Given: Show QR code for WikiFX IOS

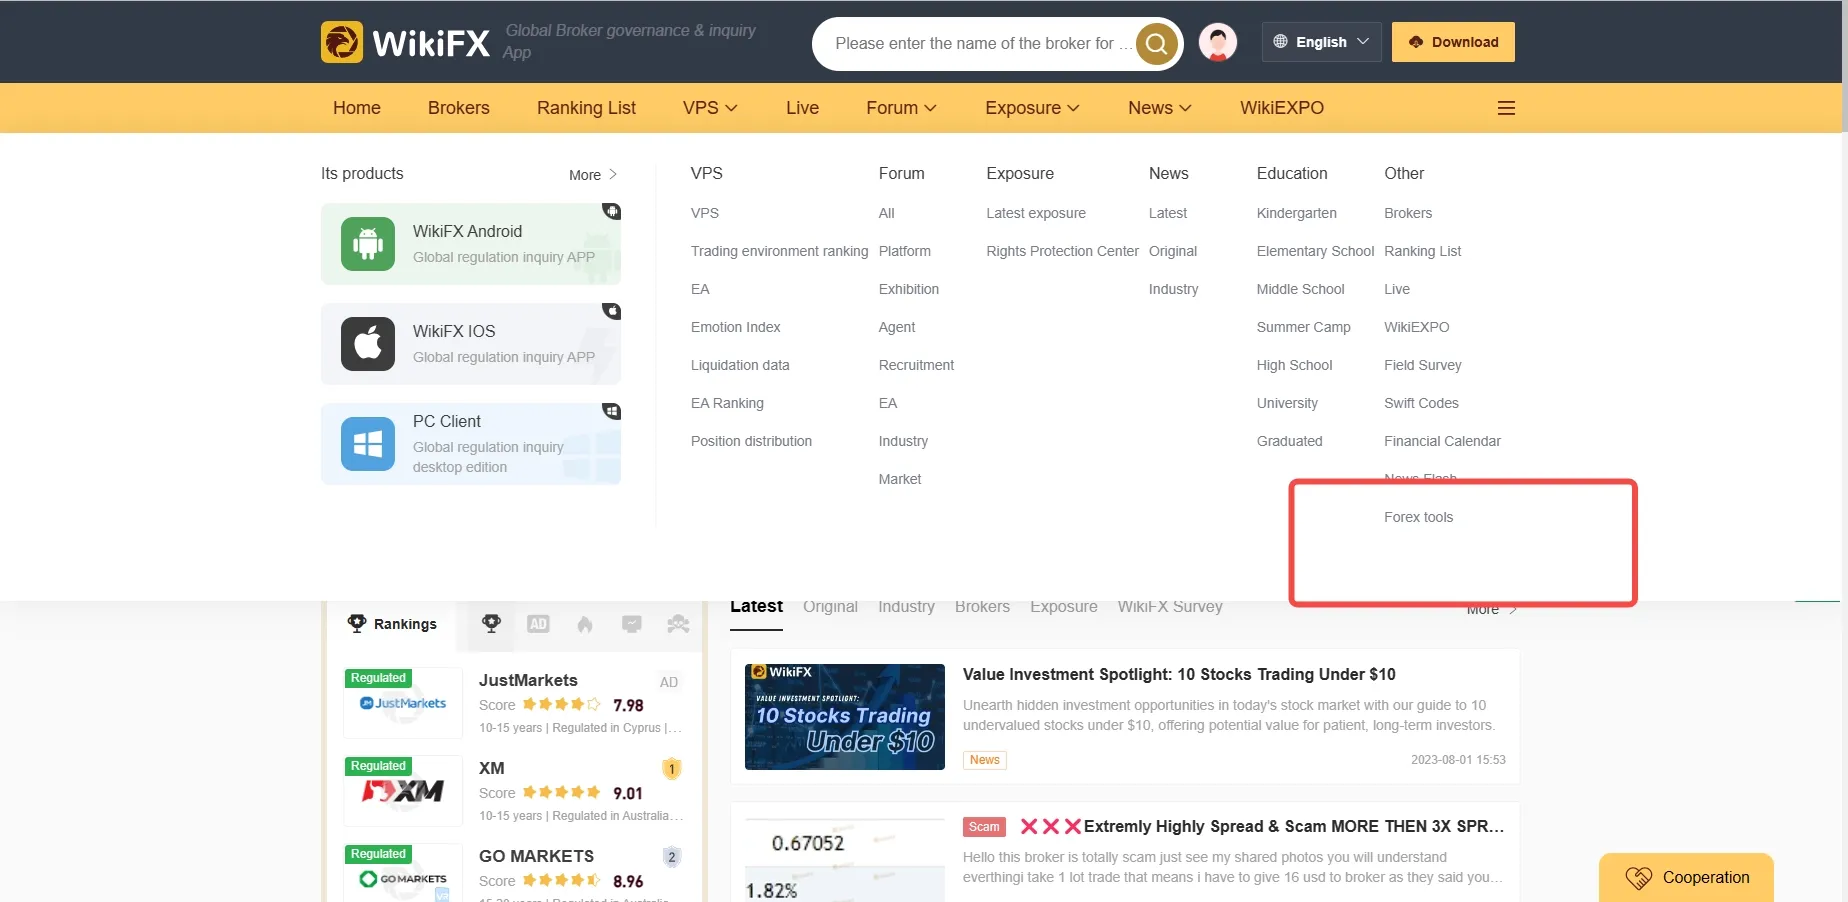Looking at the screenshot, I should [611, 311].
